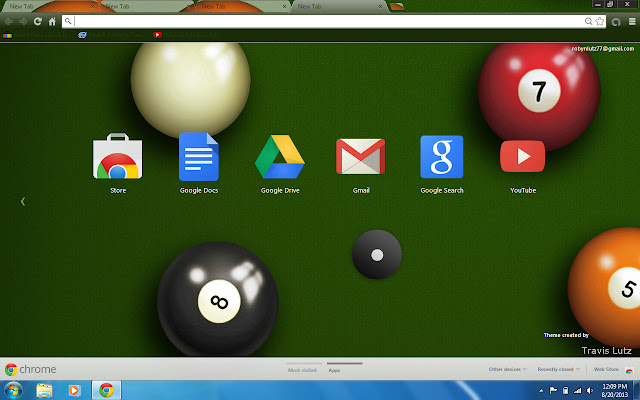The height and width of the screenshot is (400, 640).
Task: Open the Chrome Web Store app
Action: pos(118,157)
